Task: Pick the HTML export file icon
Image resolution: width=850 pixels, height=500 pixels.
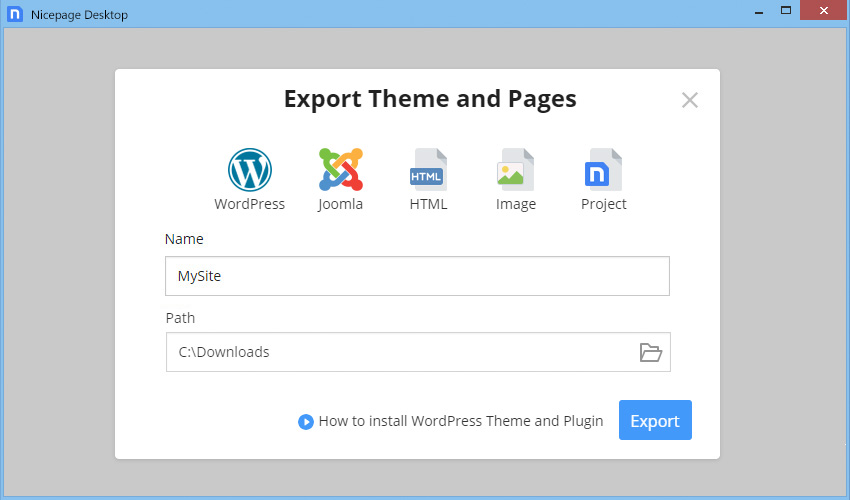Action: point(428,169)
